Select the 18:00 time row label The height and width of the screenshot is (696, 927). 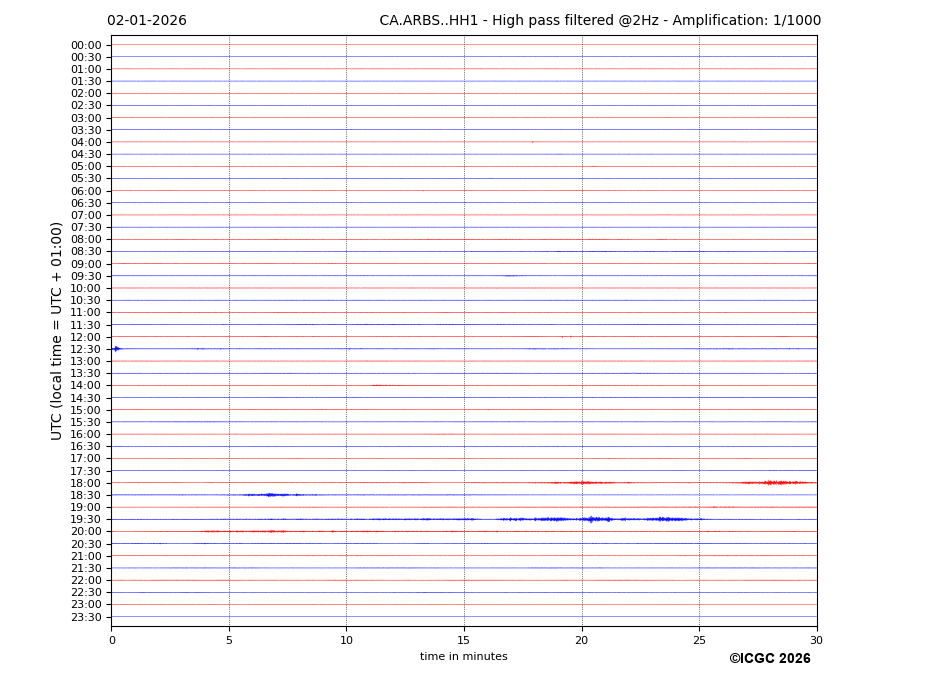85,483
